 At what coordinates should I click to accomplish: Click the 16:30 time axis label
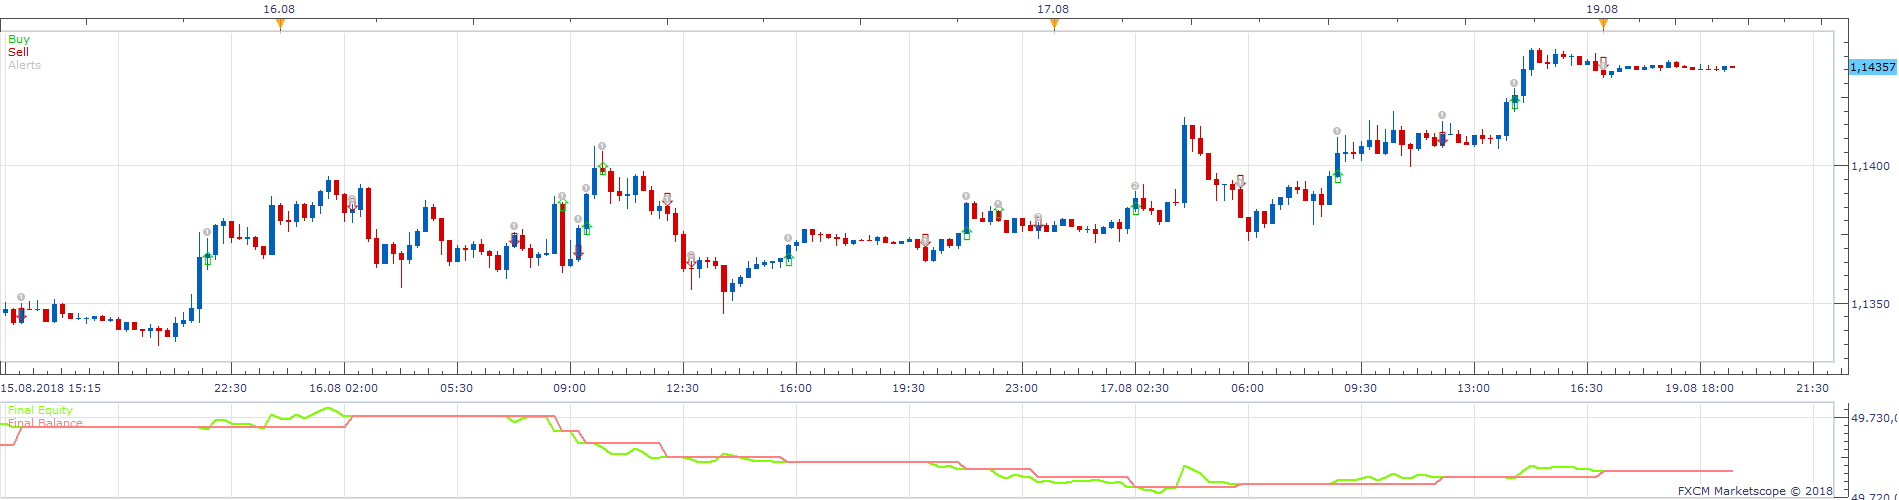click(x=1587, y=388)
